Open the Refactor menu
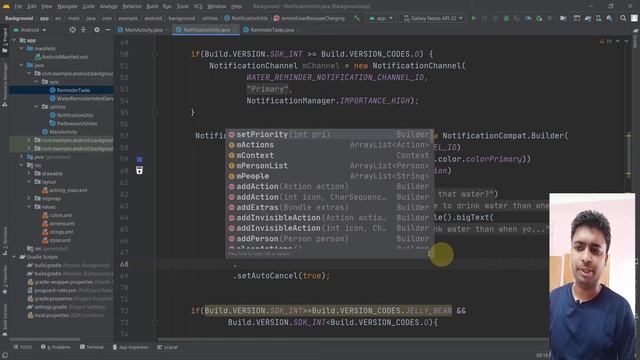Image resolution: width=640 pixels, height=360 pixels. tap(132, 7)
